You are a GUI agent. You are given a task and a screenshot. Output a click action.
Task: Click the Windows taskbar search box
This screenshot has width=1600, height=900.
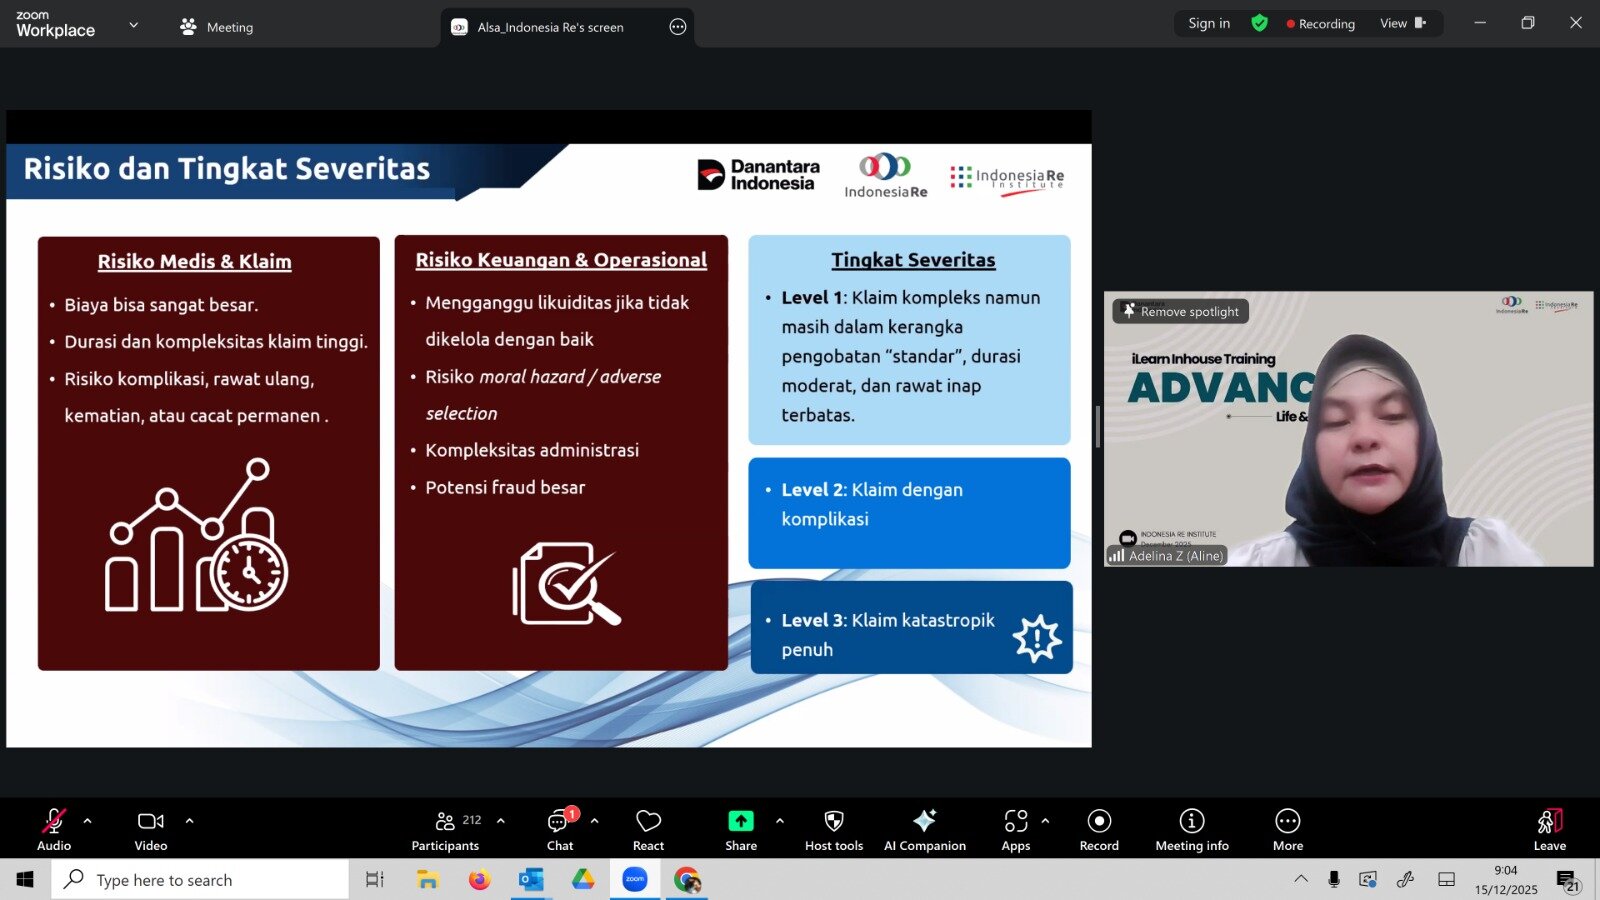click(x=200, y=880)
